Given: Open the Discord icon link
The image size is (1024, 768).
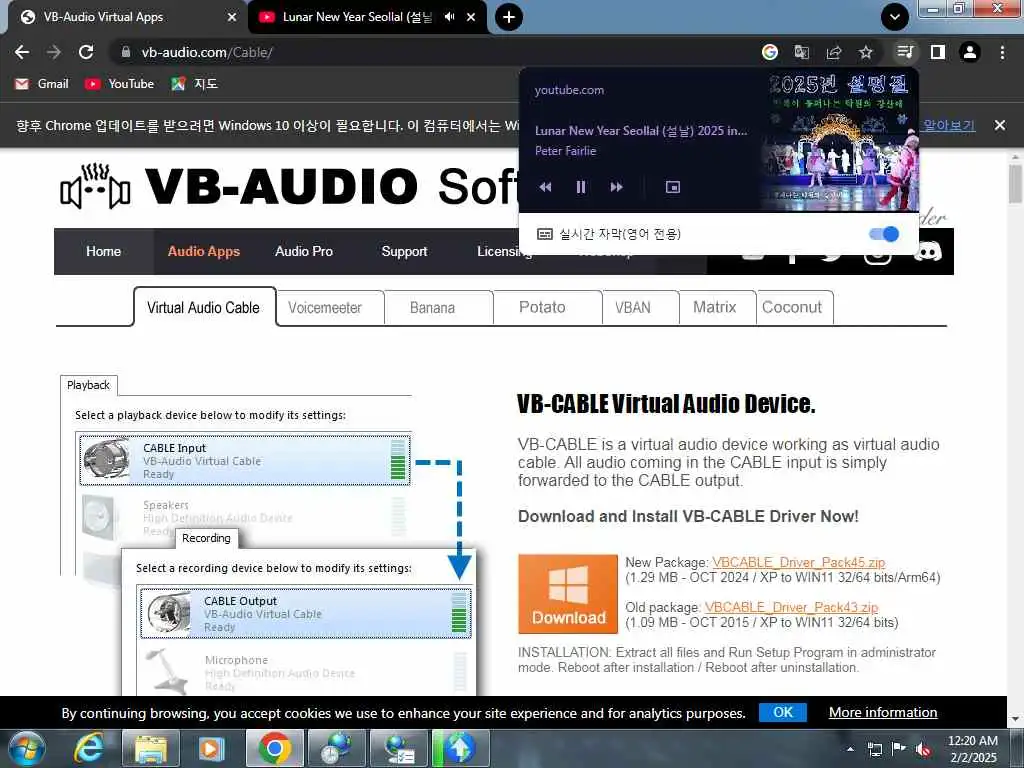Looking at the screenshot, I should tap(928, 251).
